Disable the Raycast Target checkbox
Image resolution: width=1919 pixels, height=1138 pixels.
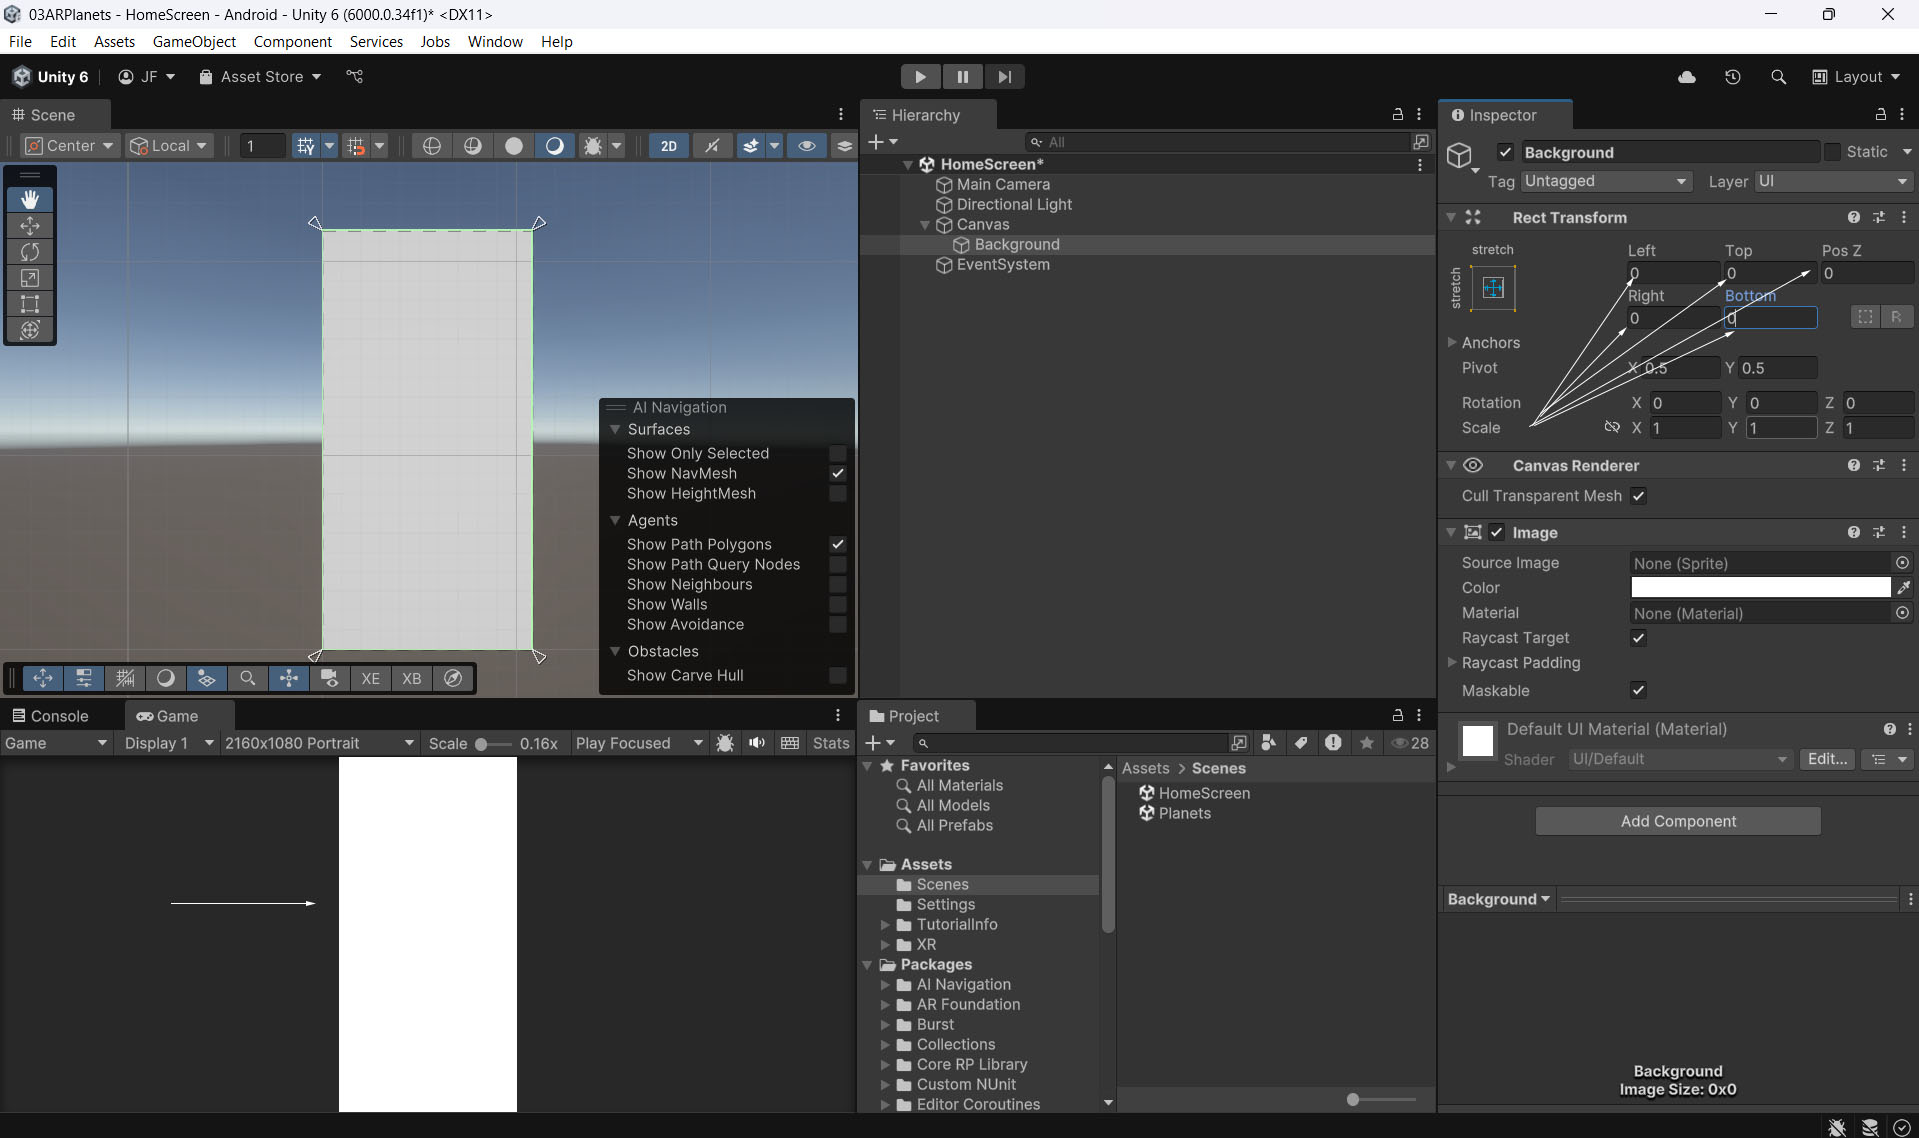coord(1638,638)
